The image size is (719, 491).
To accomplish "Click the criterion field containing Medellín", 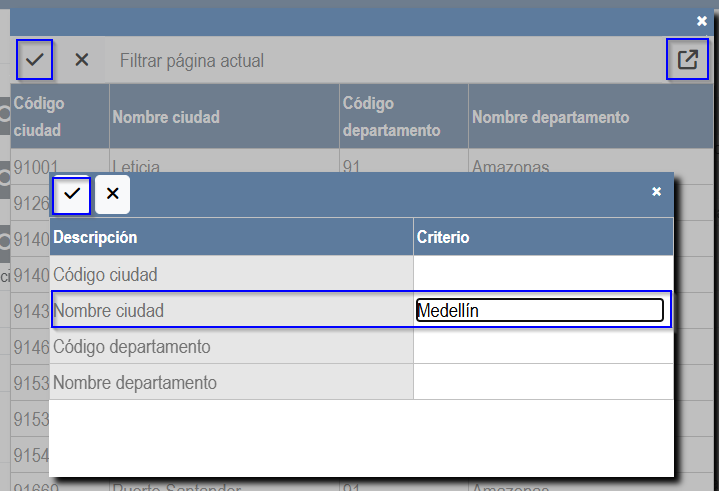I will coord(539,311).
